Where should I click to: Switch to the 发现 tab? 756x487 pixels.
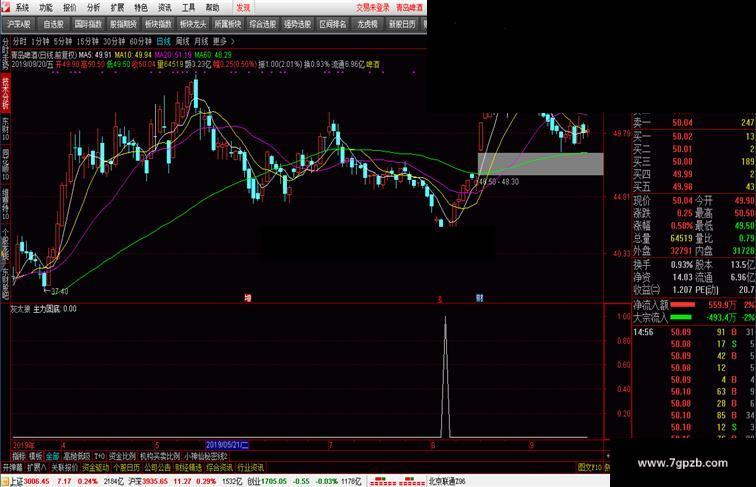[x=243, y=7]
